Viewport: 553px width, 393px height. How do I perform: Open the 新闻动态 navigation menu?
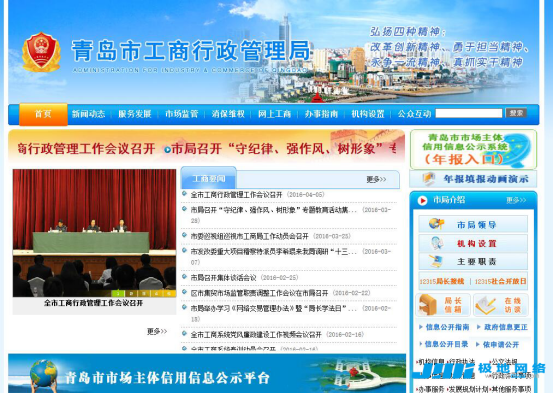(x=88, y=114)
